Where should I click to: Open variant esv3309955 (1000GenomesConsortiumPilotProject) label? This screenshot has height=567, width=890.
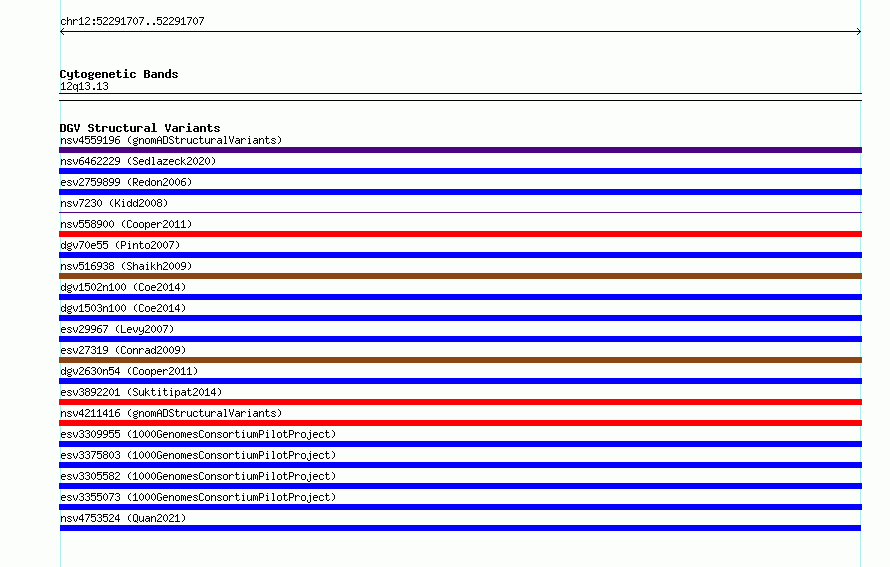[198, 434]
